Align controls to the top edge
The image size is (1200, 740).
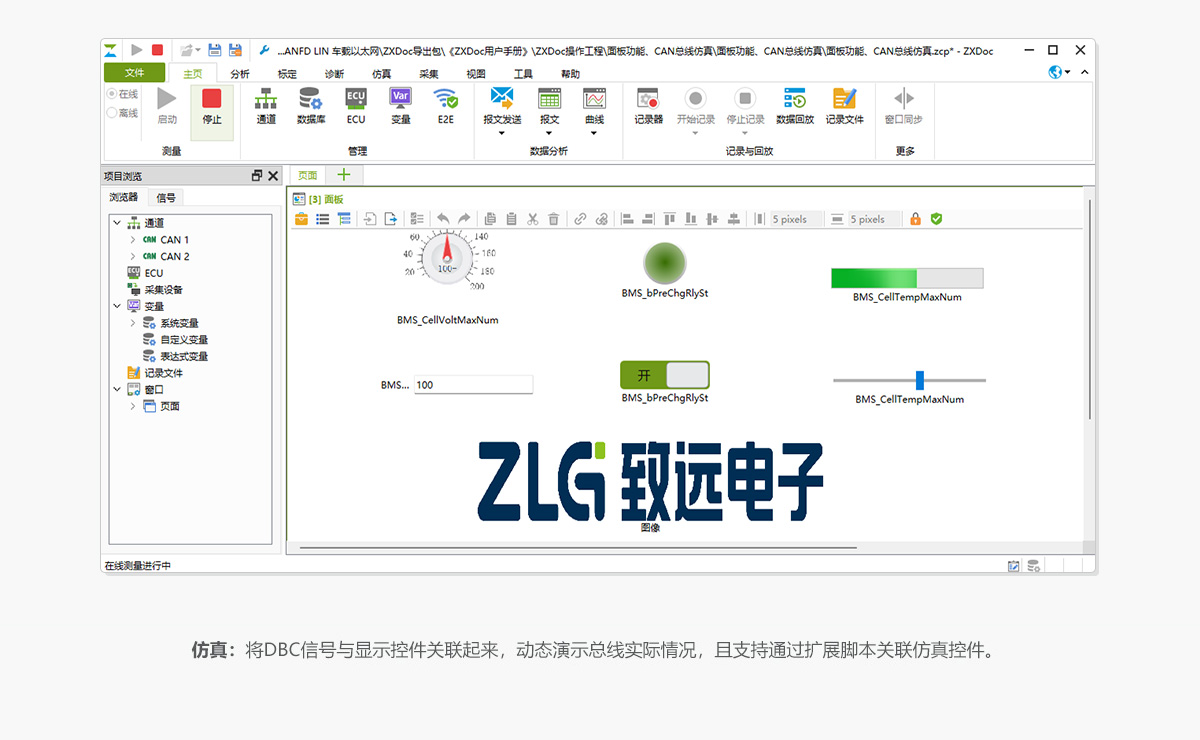click(670, 219)
